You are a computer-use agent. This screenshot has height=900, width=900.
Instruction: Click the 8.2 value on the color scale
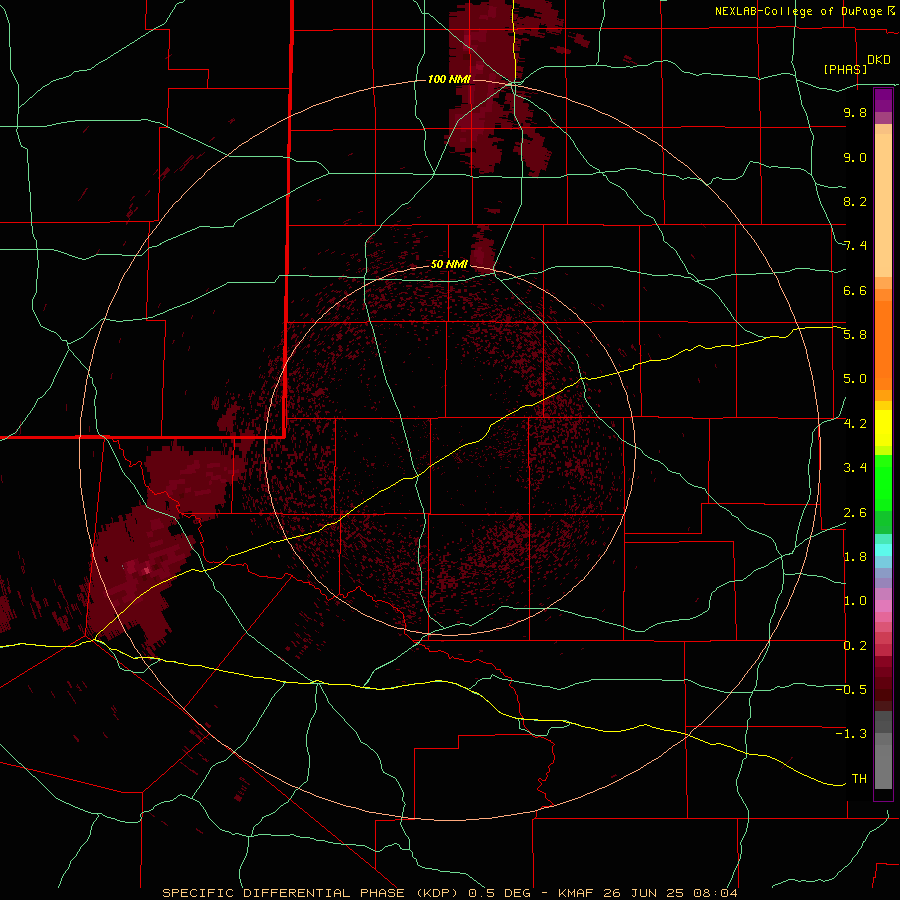coord(855,201)
